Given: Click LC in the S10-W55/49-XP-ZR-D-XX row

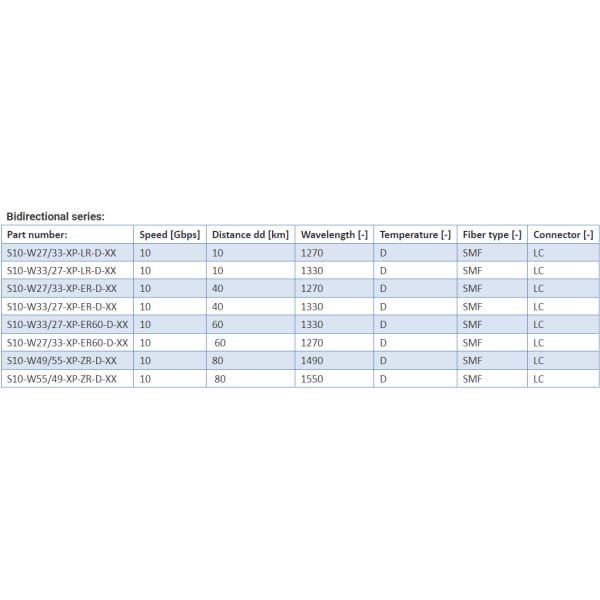Looking at the screenshot, I should (x=538, y=379).
